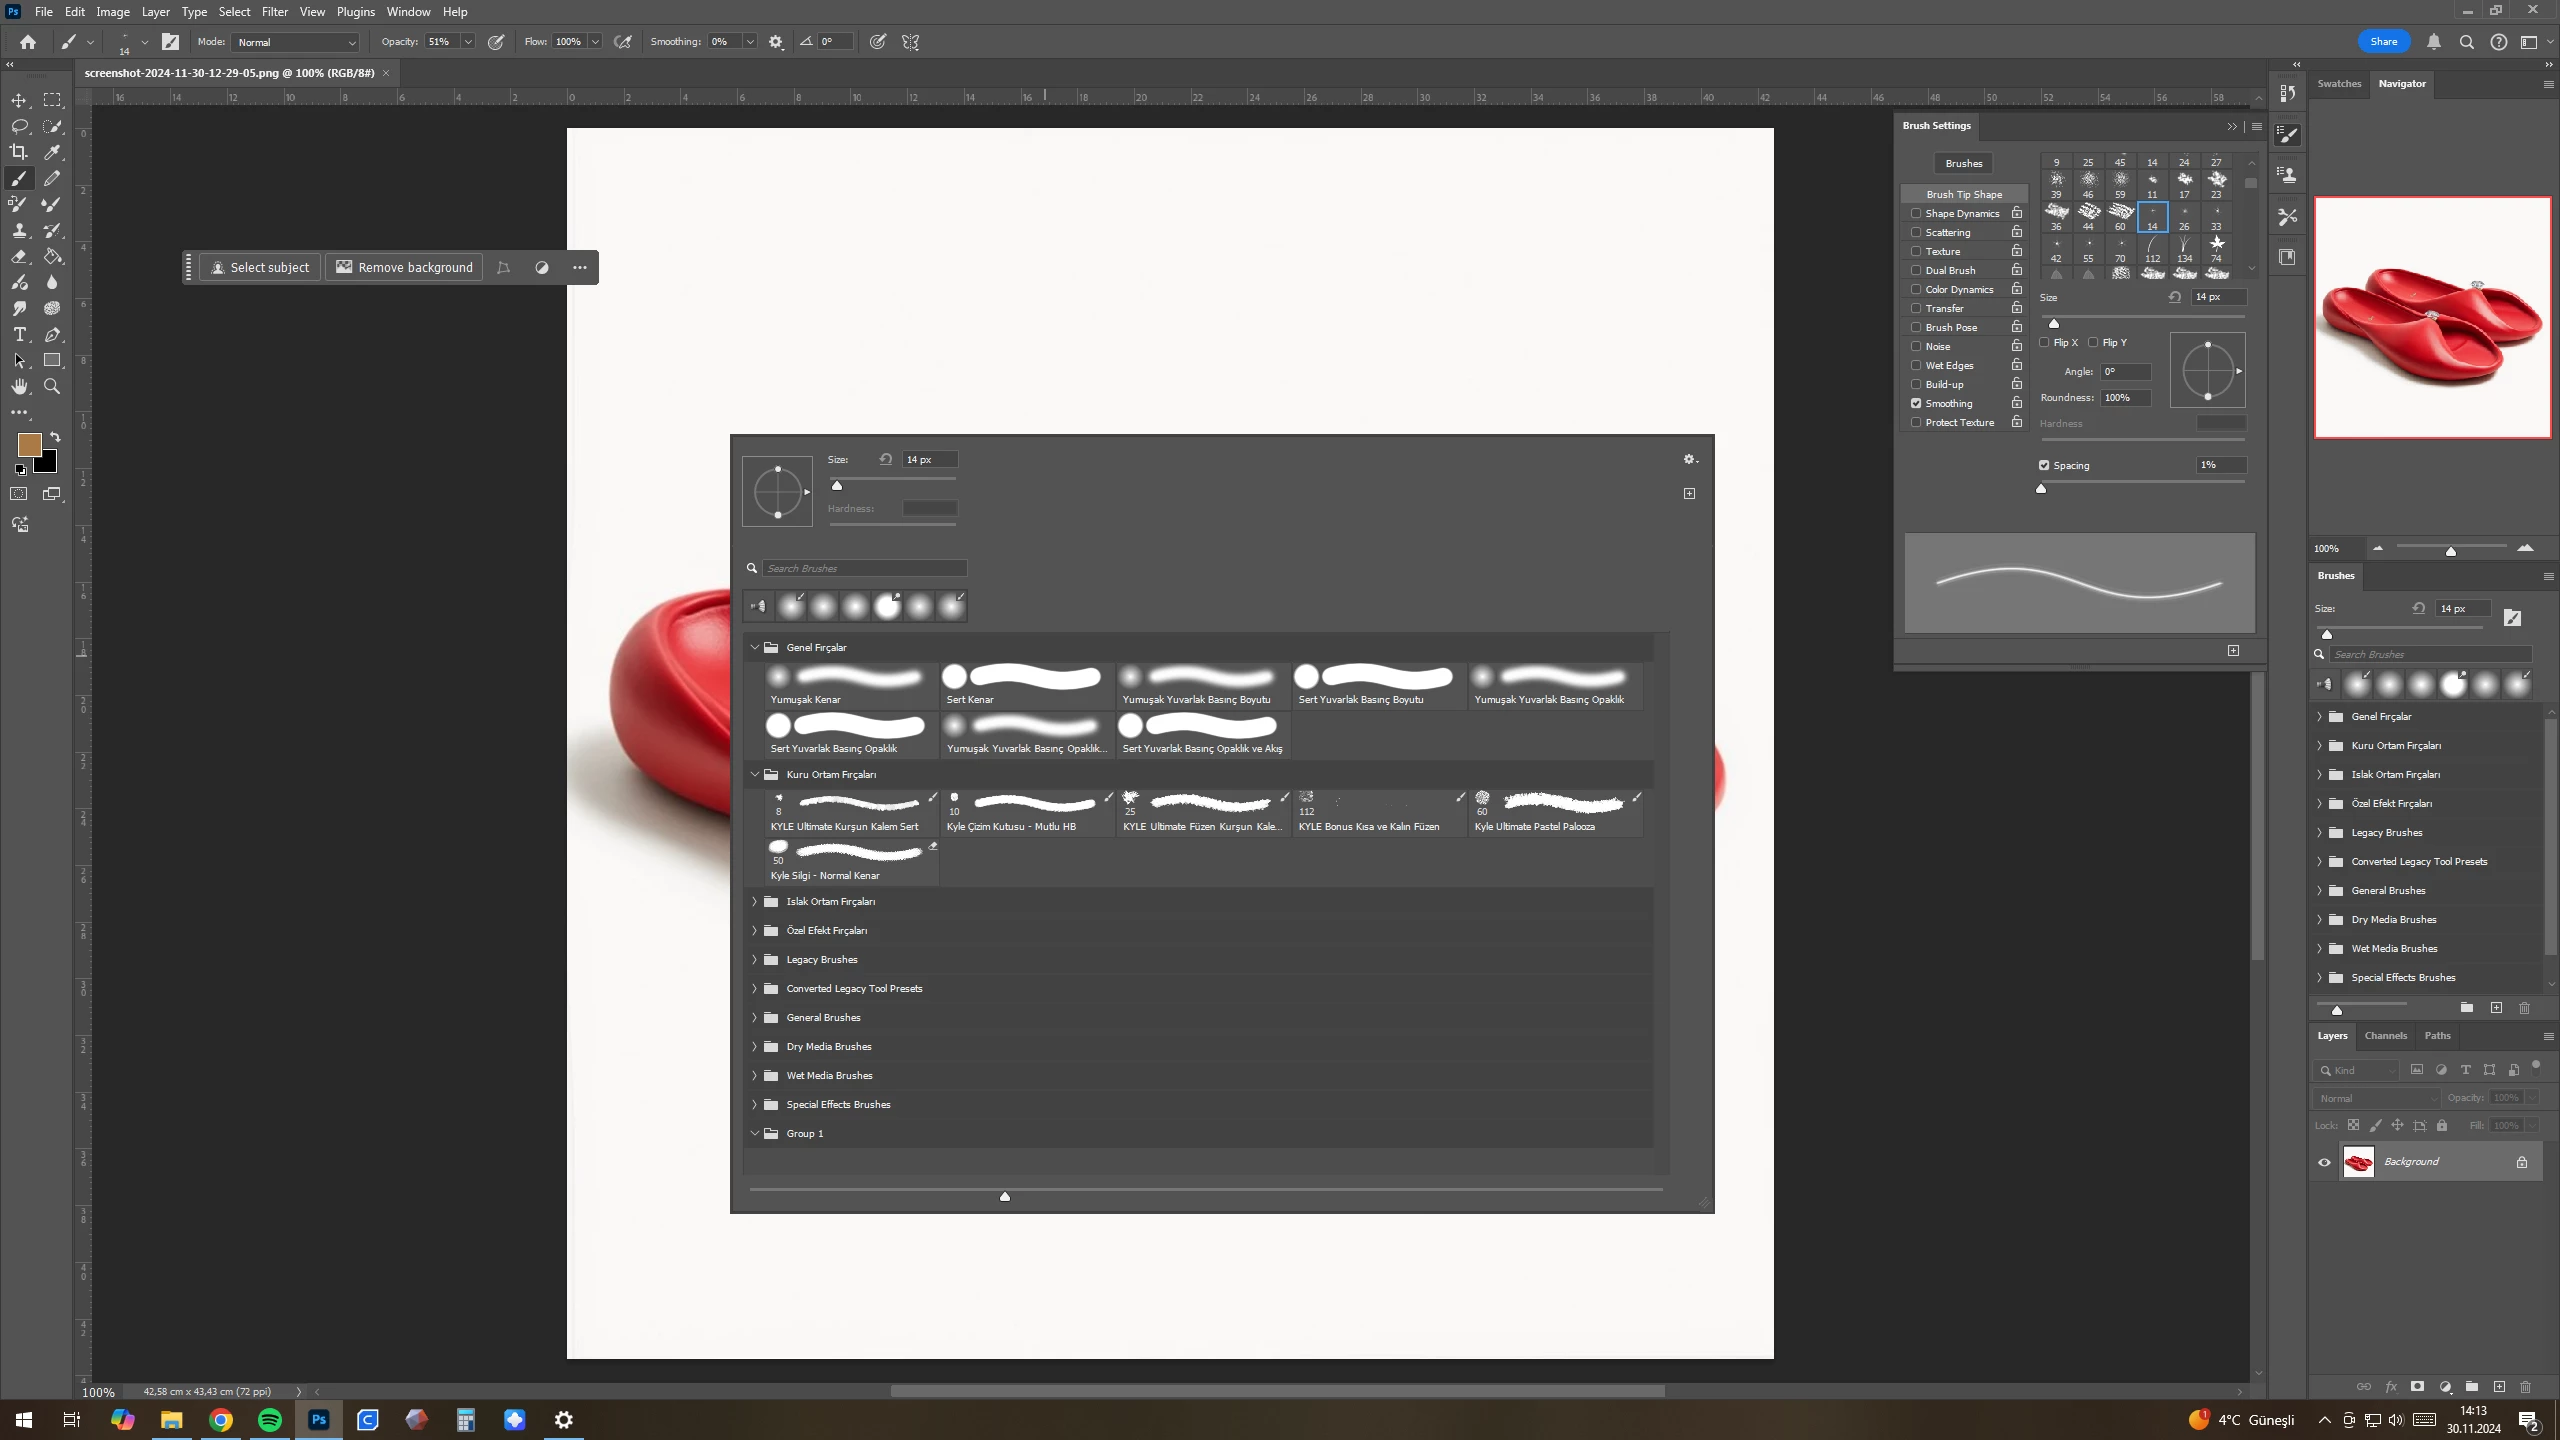Hide the Background layer with eye icon
The image size is (2560, 1440).
pos(2324,1162)
